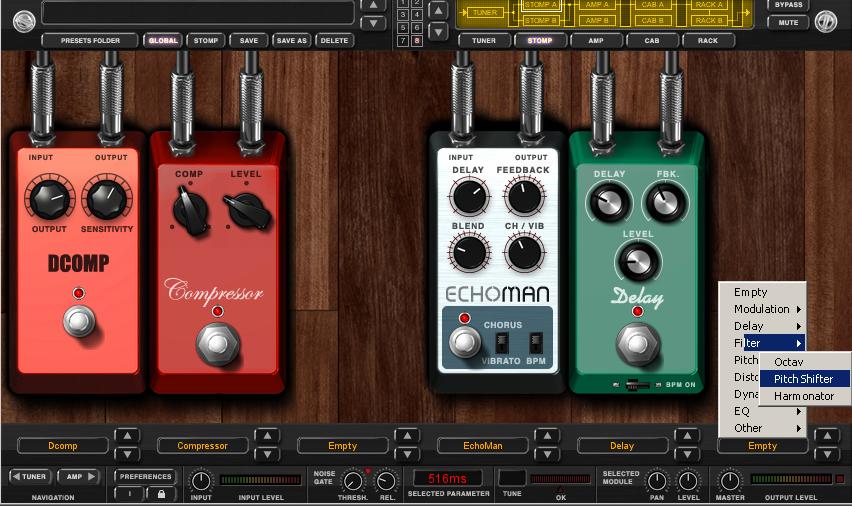Click the noise gate REL. knob

pos(386,481)
